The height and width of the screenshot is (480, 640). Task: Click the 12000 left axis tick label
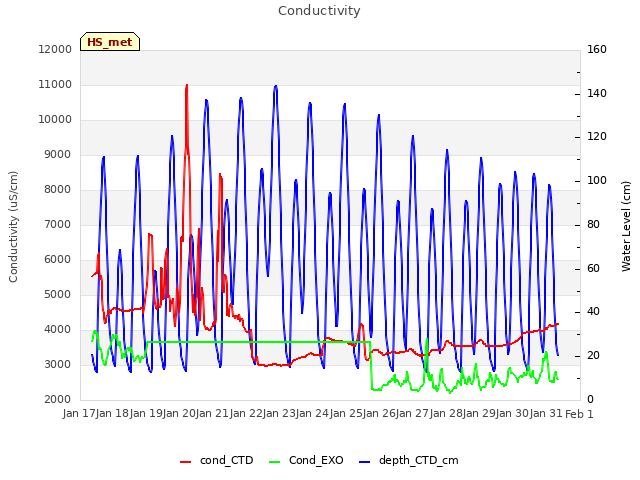(x=55, y=49)
